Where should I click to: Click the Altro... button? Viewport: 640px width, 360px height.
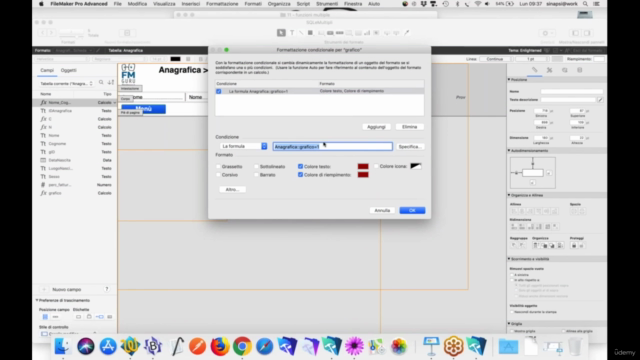coord(232,189)
